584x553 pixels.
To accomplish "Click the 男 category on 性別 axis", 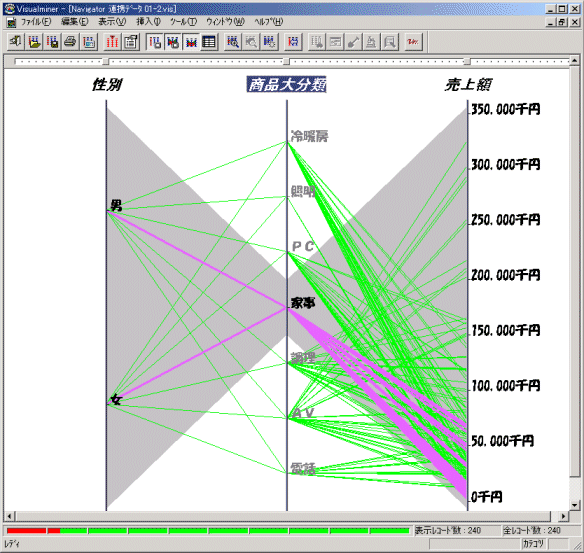I will tap(116, 205).
